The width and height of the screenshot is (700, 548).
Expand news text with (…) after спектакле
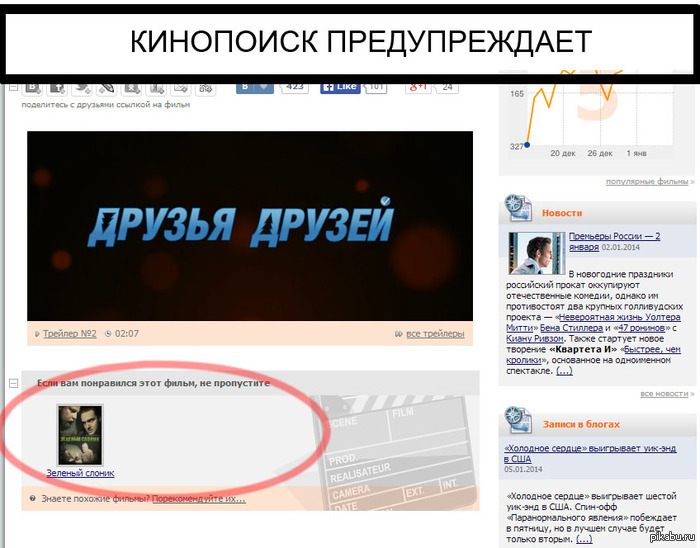564,371
